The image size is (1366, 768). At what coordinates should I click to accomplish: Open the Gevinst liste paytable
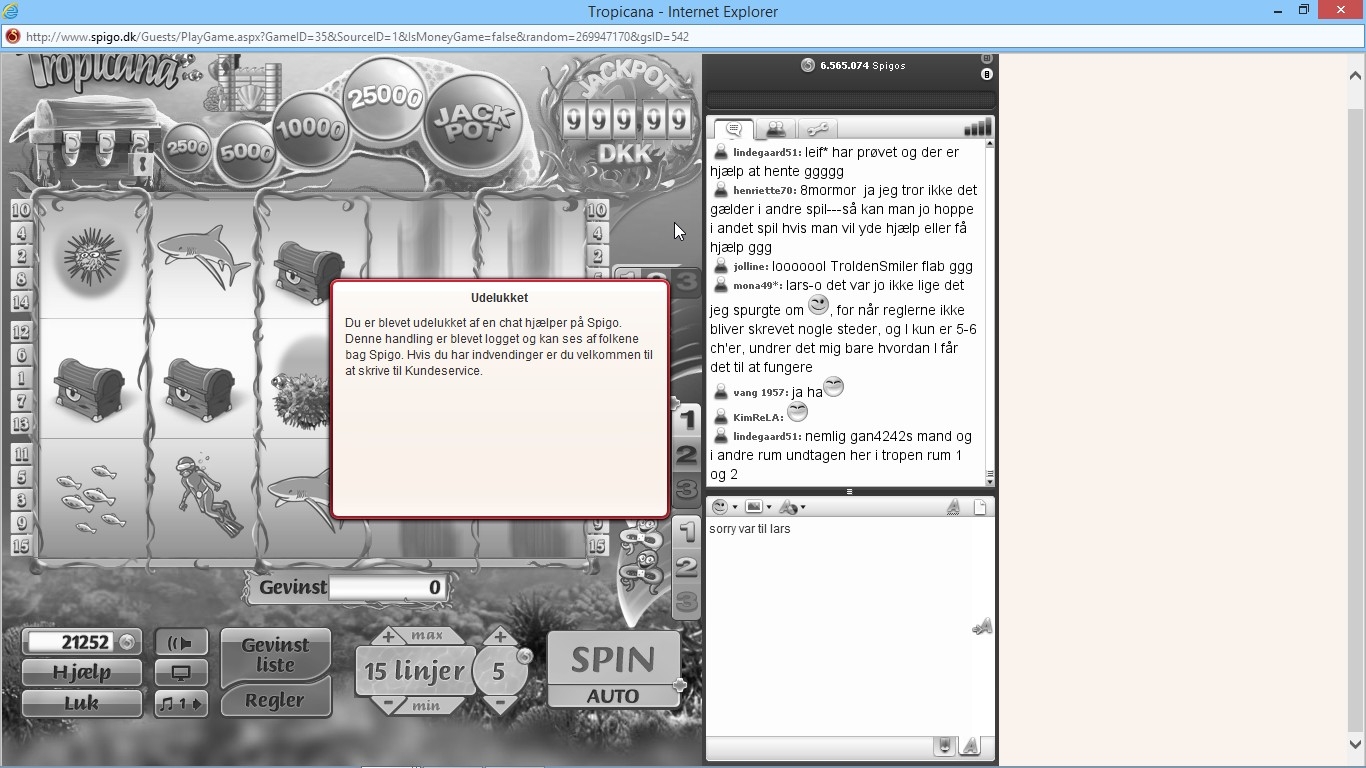[275, 655]
